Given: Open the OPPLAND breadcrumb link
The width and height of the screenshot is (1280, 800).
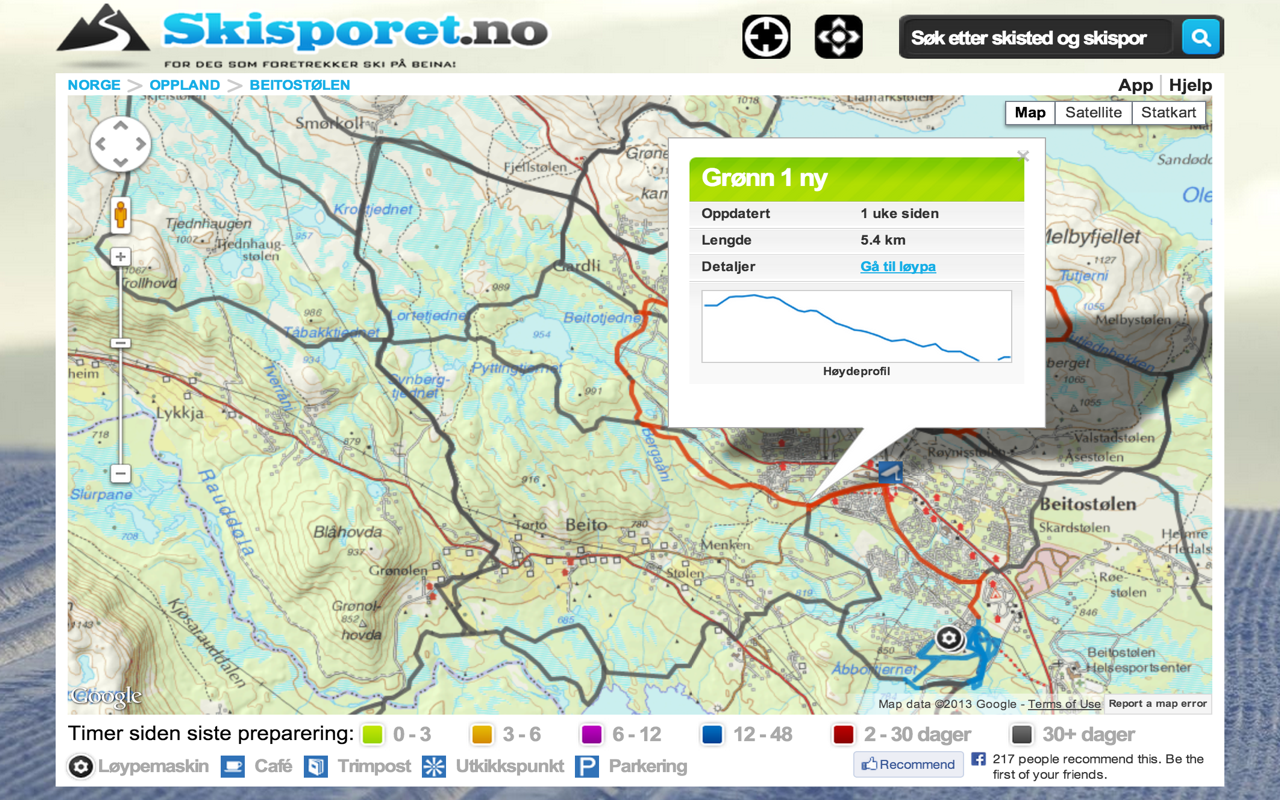Looking at the screenshot, I should [x=185, y=85].
